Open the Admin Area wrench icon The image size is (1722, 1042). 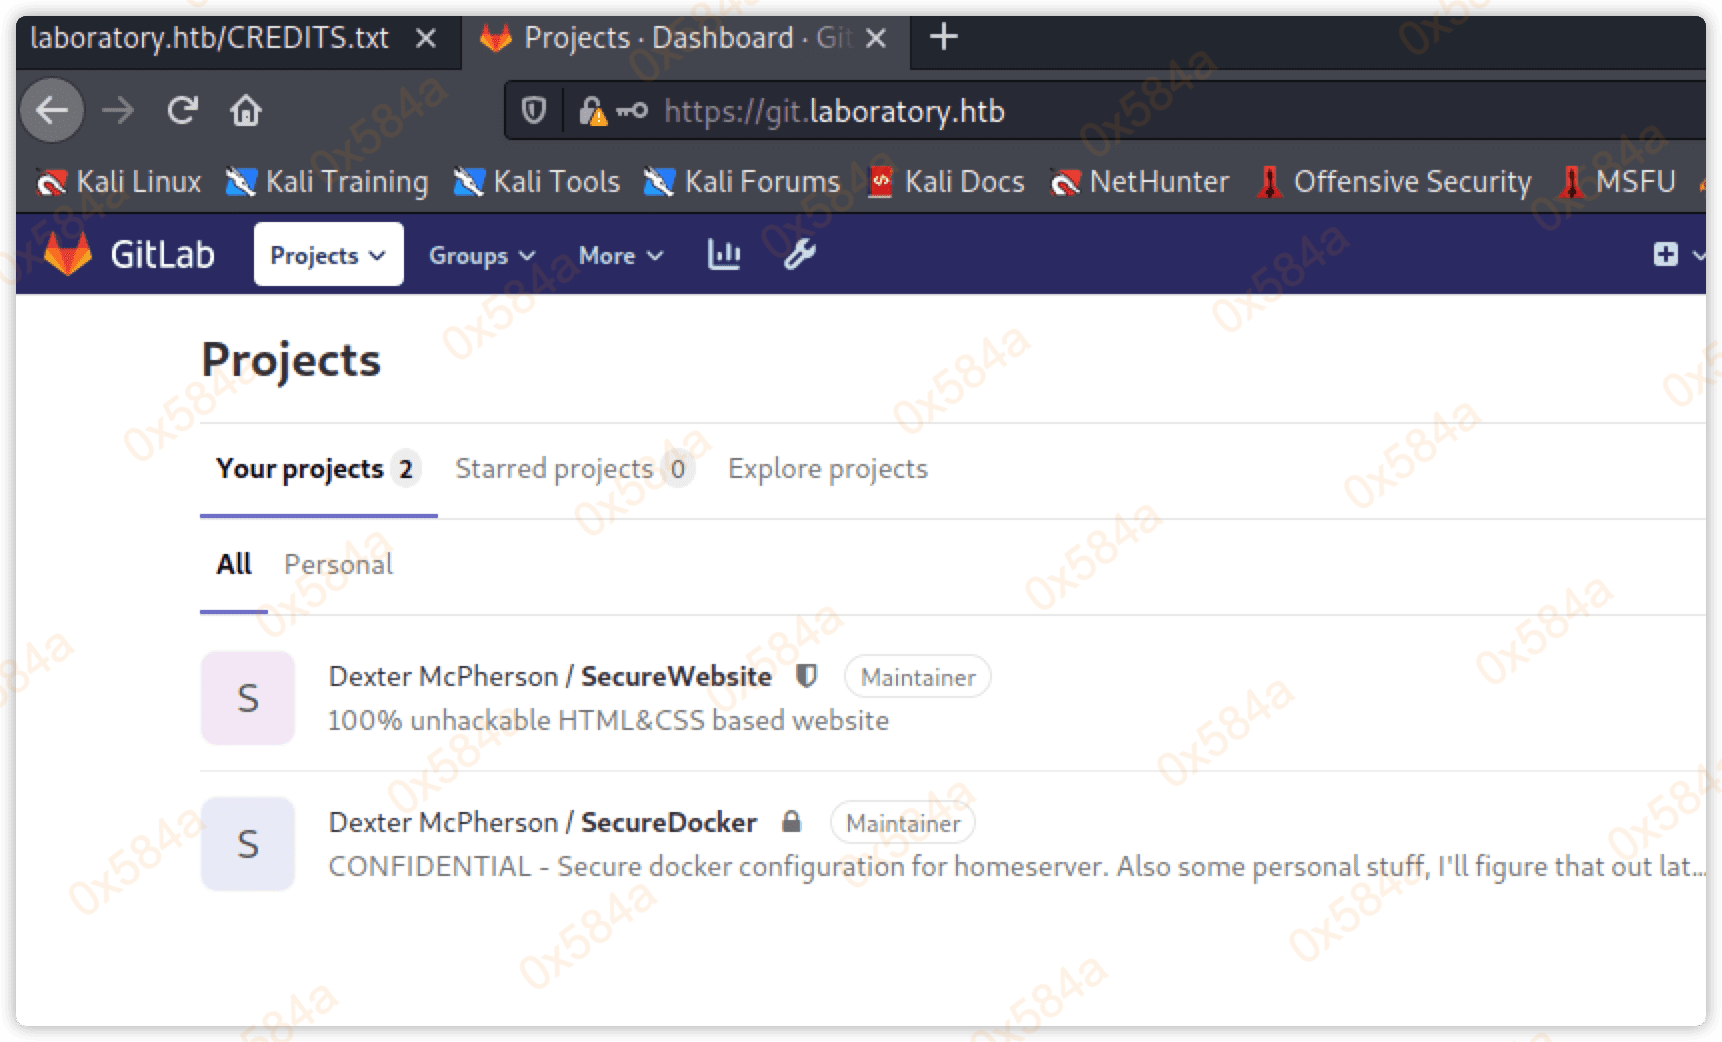click(x=799, y=255)
